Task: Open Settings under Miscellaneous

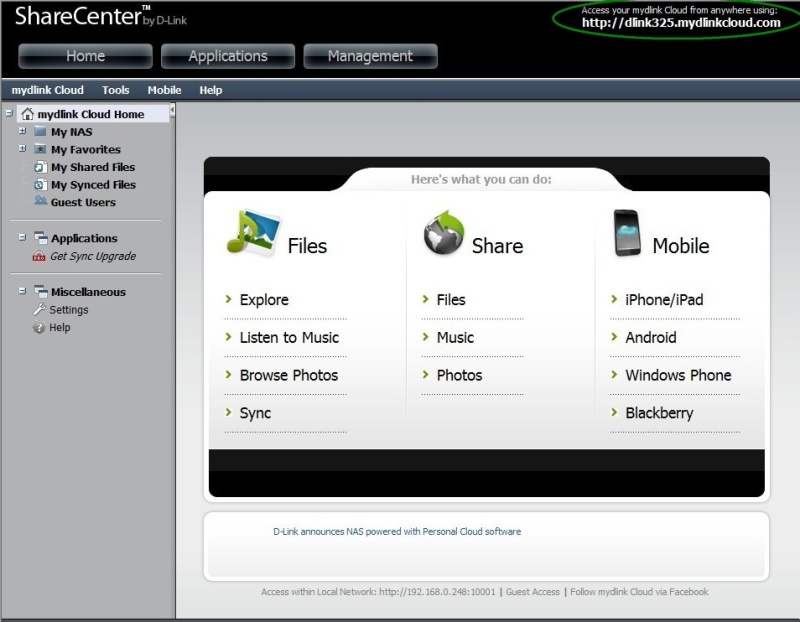Action: coord(69,310)
